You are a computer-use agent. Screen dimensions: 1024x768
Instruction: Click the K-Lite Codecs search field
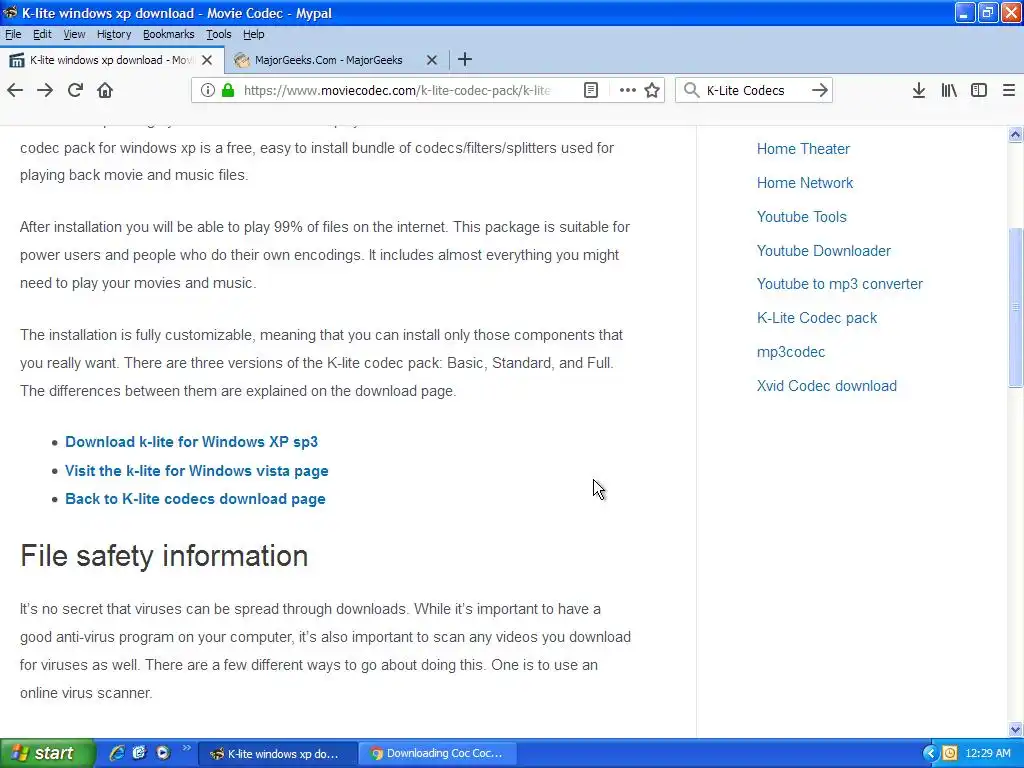(x=756, y=90)
